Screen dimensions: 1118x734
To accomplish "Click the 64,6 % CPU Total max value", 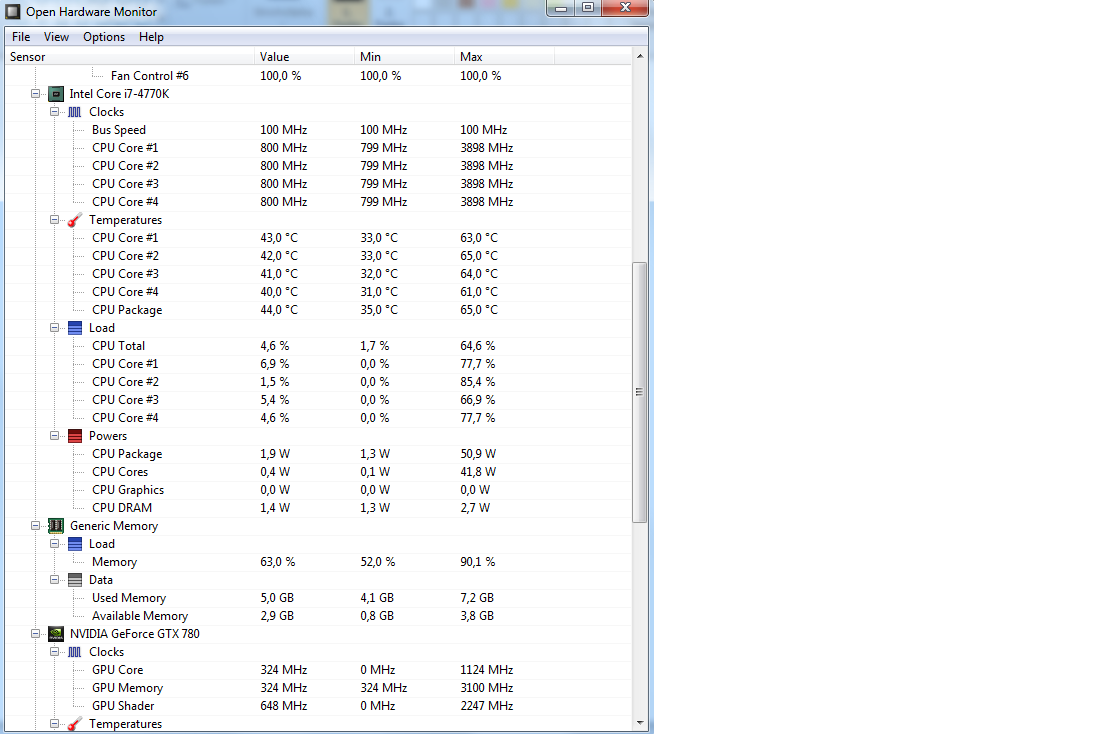I will (x=478, y=346).
